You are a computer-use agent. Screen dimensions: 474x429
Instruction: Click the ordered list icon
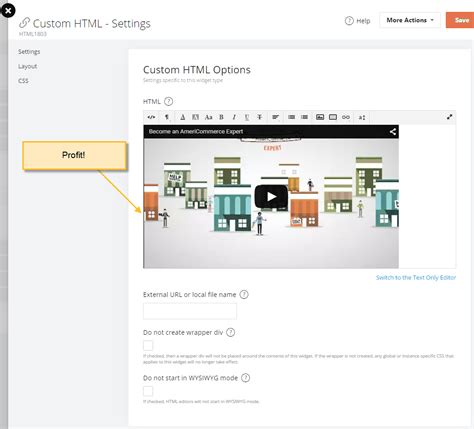pyautogui.click(x=304, y=117)
